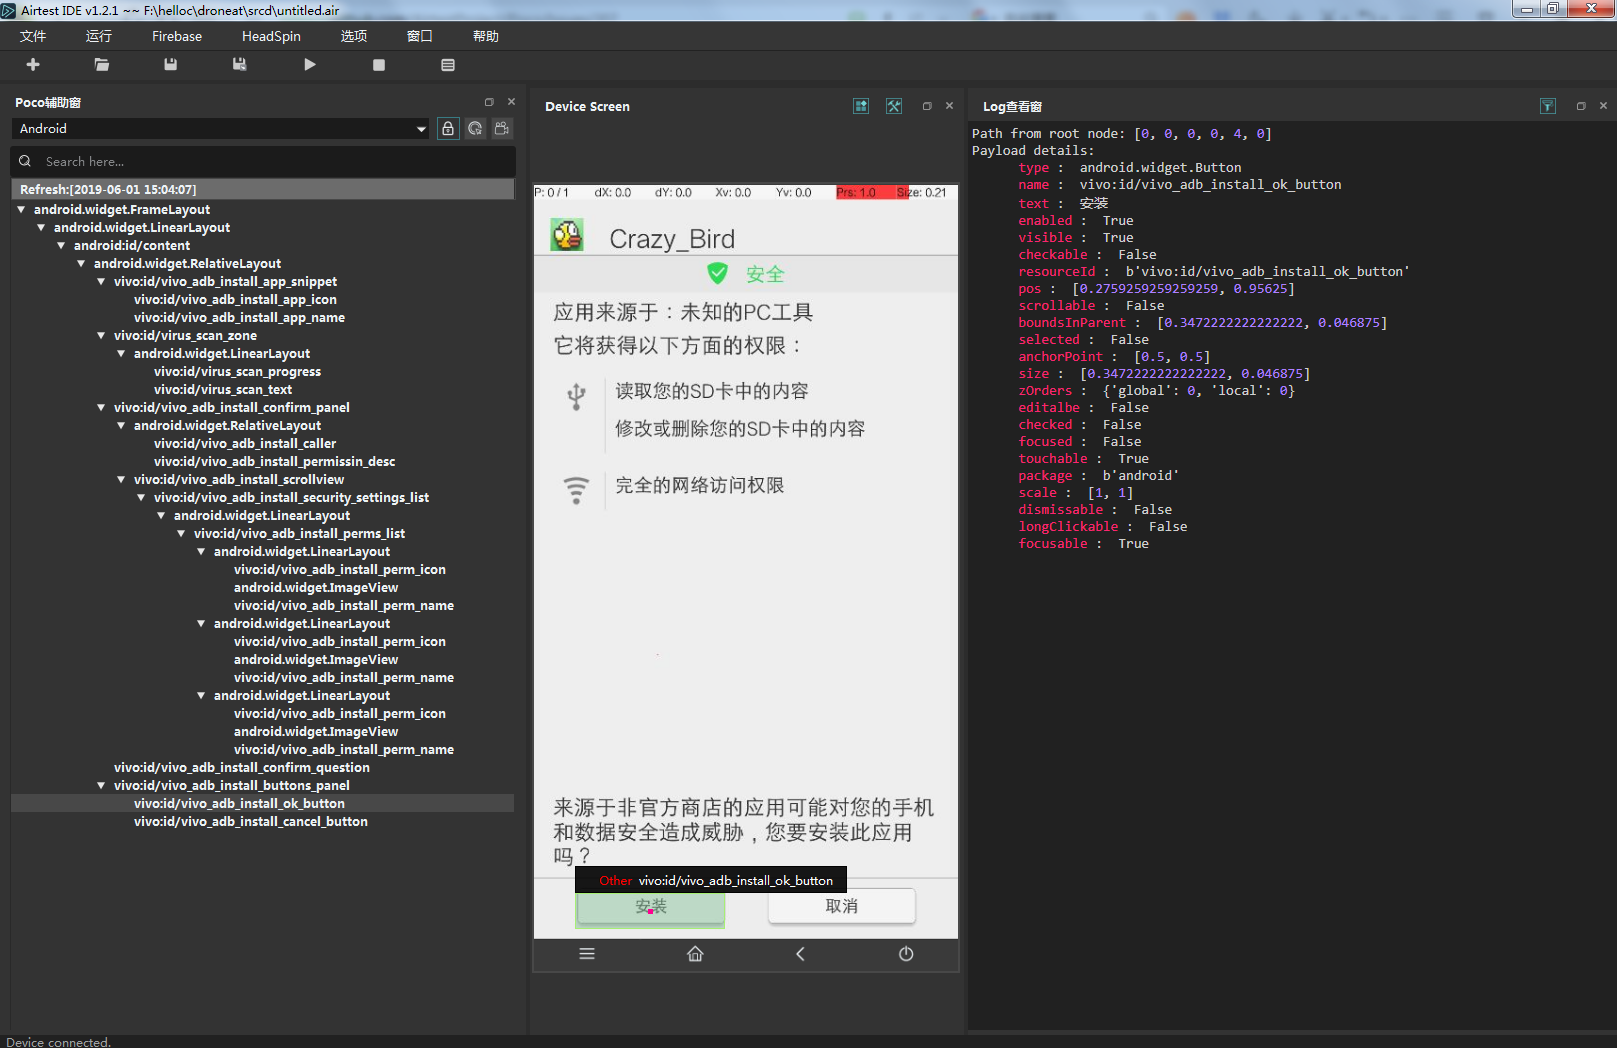1617x1048 pixels.
Task: Open the Firebase menu
Action: 177,36
